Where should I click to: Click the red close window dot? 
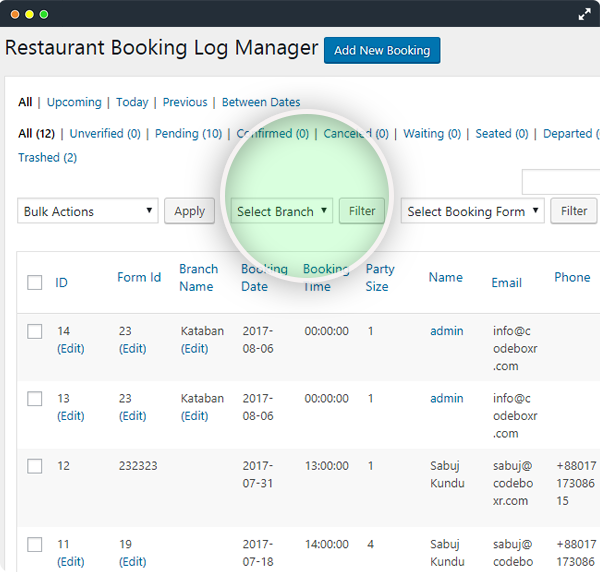coord(15,15)
